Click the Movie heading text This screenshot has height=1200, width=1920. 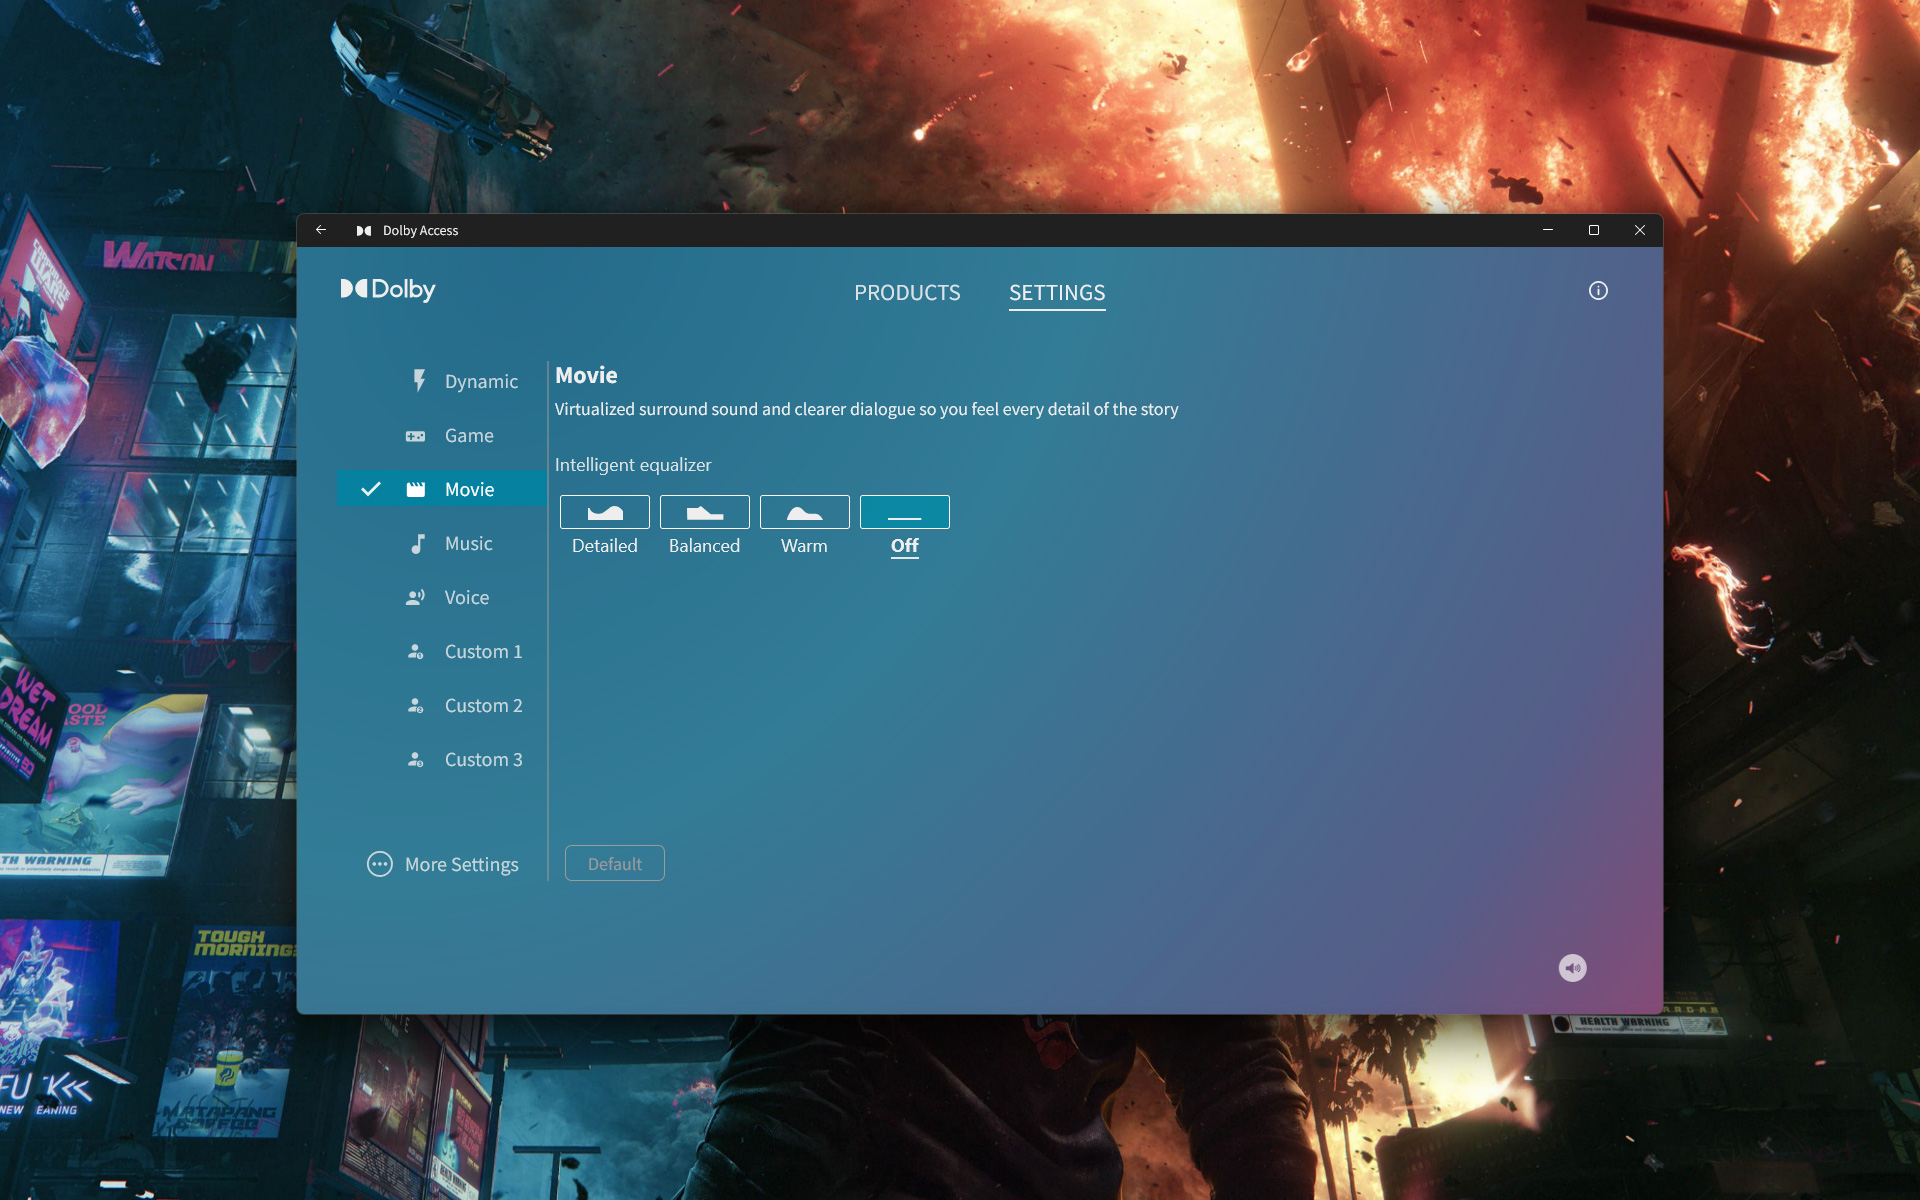tap(587, 375)
